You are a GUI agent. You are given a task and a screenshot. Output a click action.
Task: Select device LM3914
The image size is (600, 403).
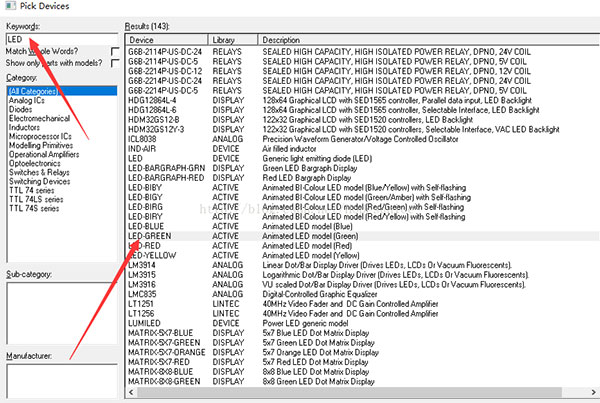363,265
